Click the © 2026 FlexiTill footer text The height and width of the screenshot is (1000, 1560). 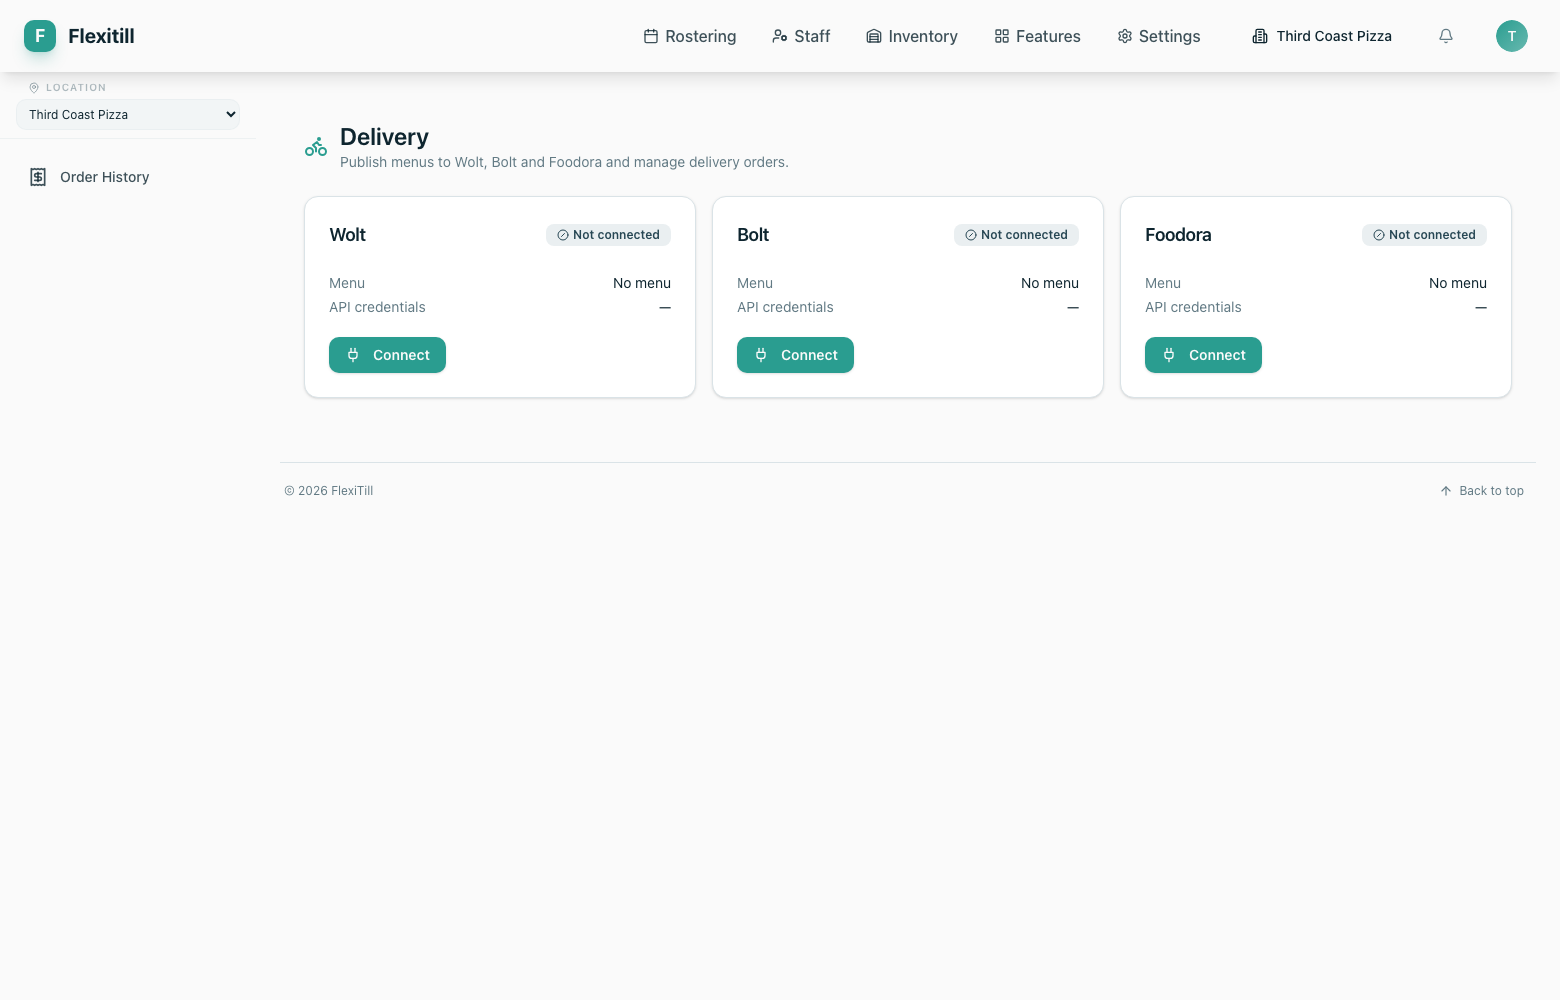(329, 491)
